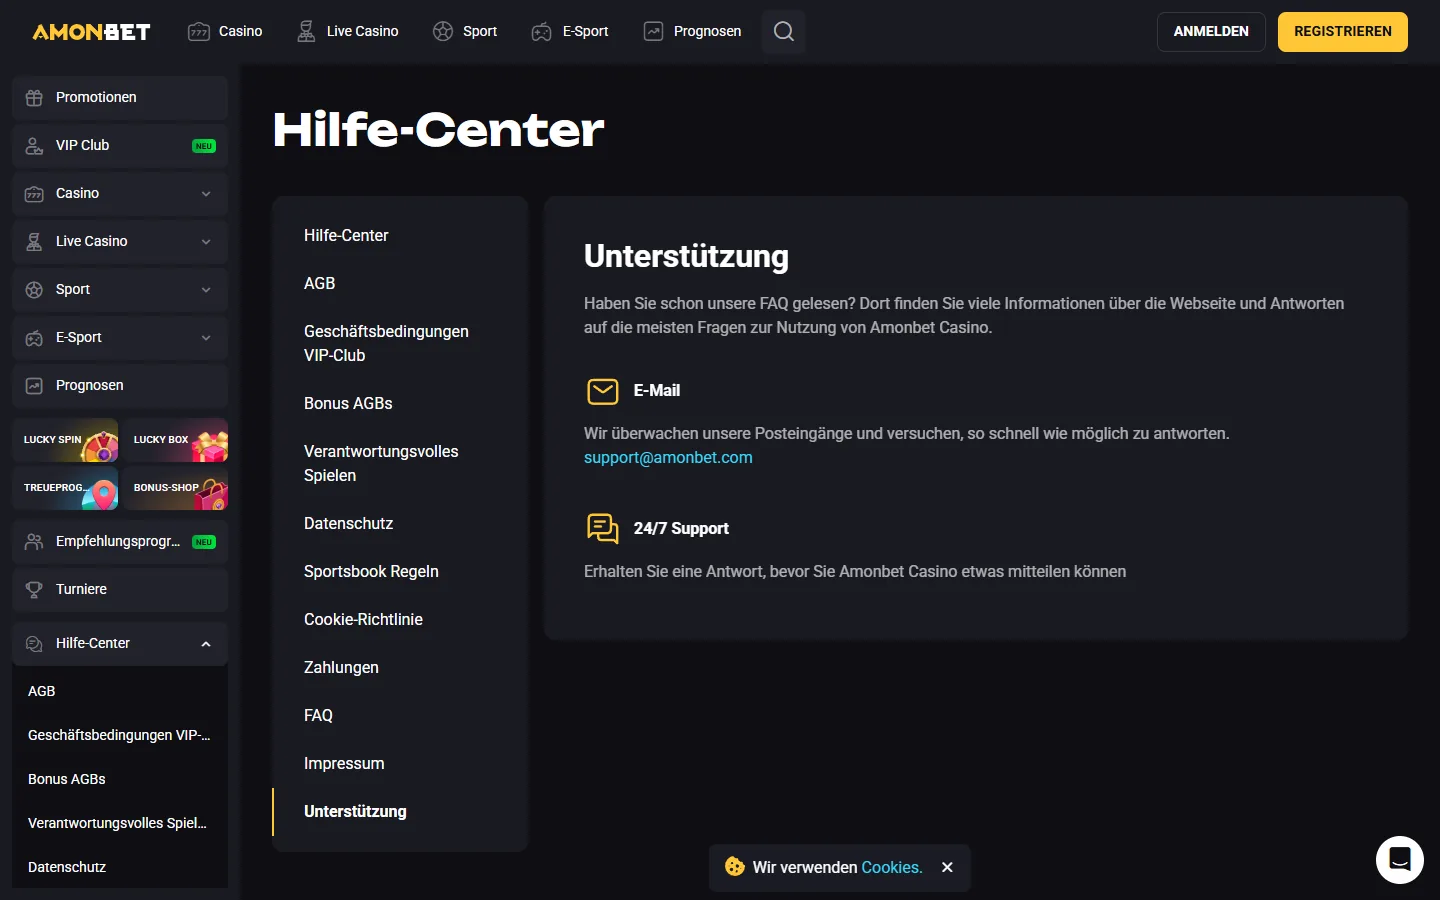Open Live Casino in the top navigation
1440x900 pixels.
(348, 32)
